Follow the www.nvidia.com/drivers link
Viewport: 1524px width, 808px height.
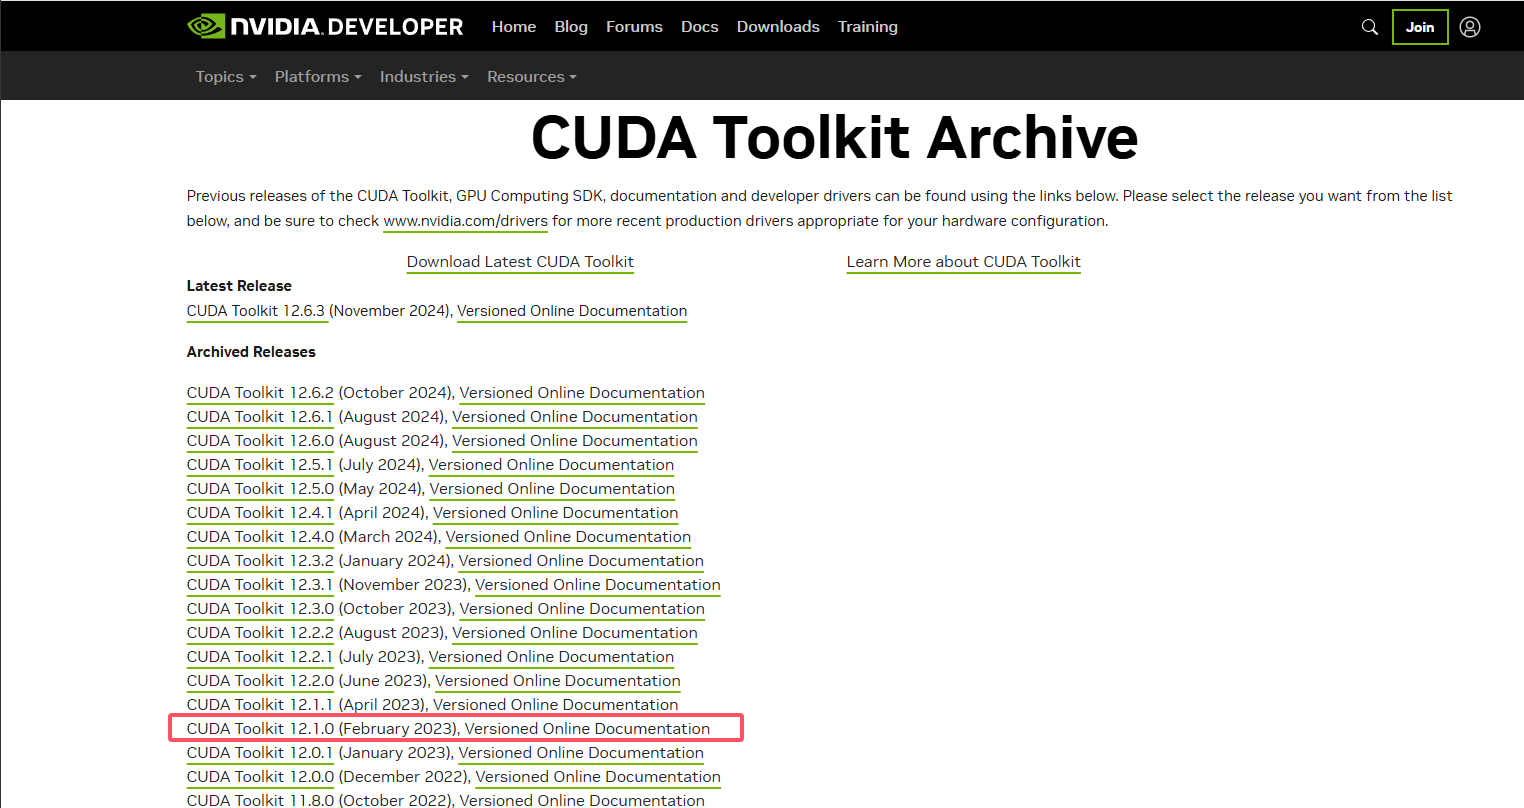point(466,221)
